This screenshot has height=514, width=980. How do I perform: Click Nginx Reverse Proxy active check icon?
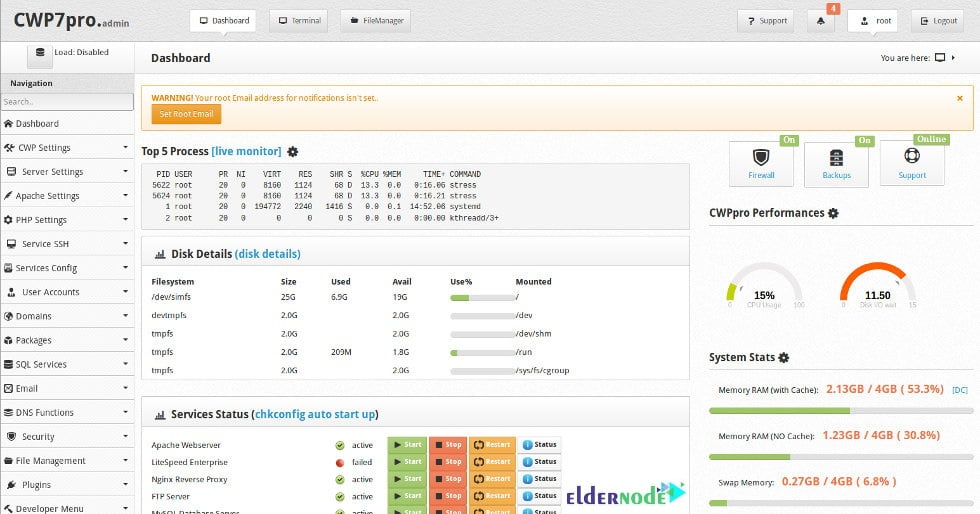[340, 480]
